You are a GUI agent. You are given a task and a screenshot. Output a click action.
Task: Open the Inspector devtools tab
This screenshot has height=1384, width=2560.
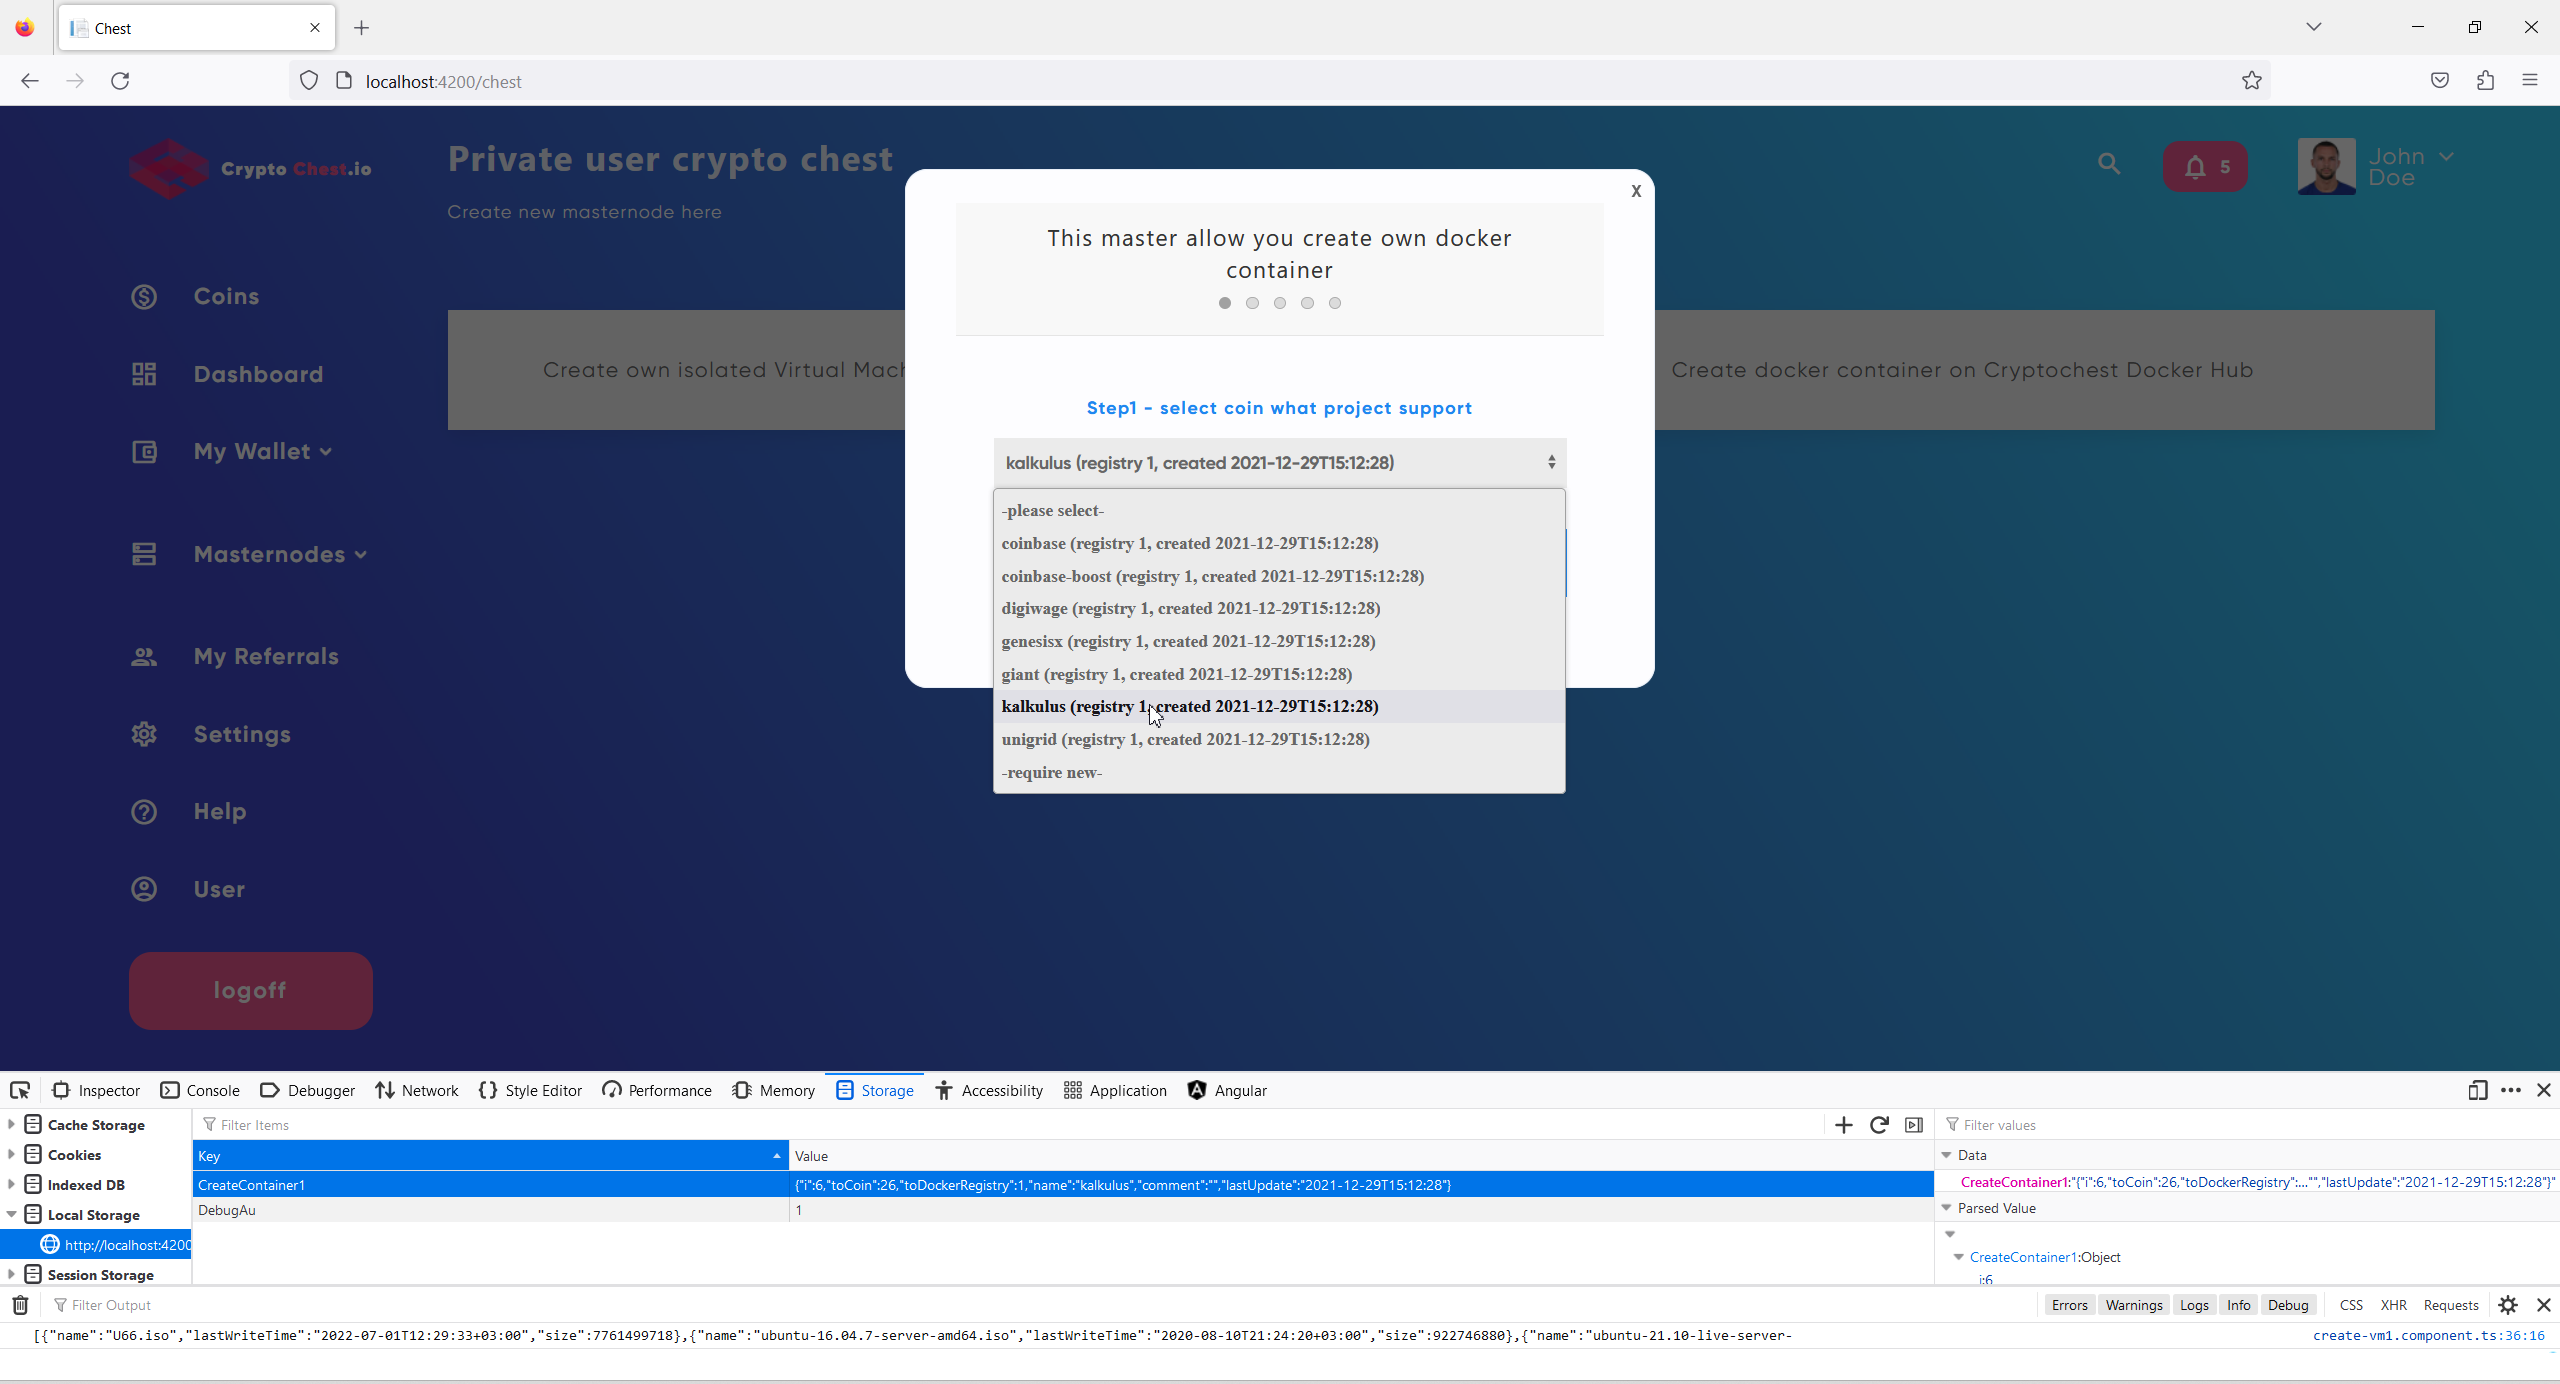(x=96, y=1090)
